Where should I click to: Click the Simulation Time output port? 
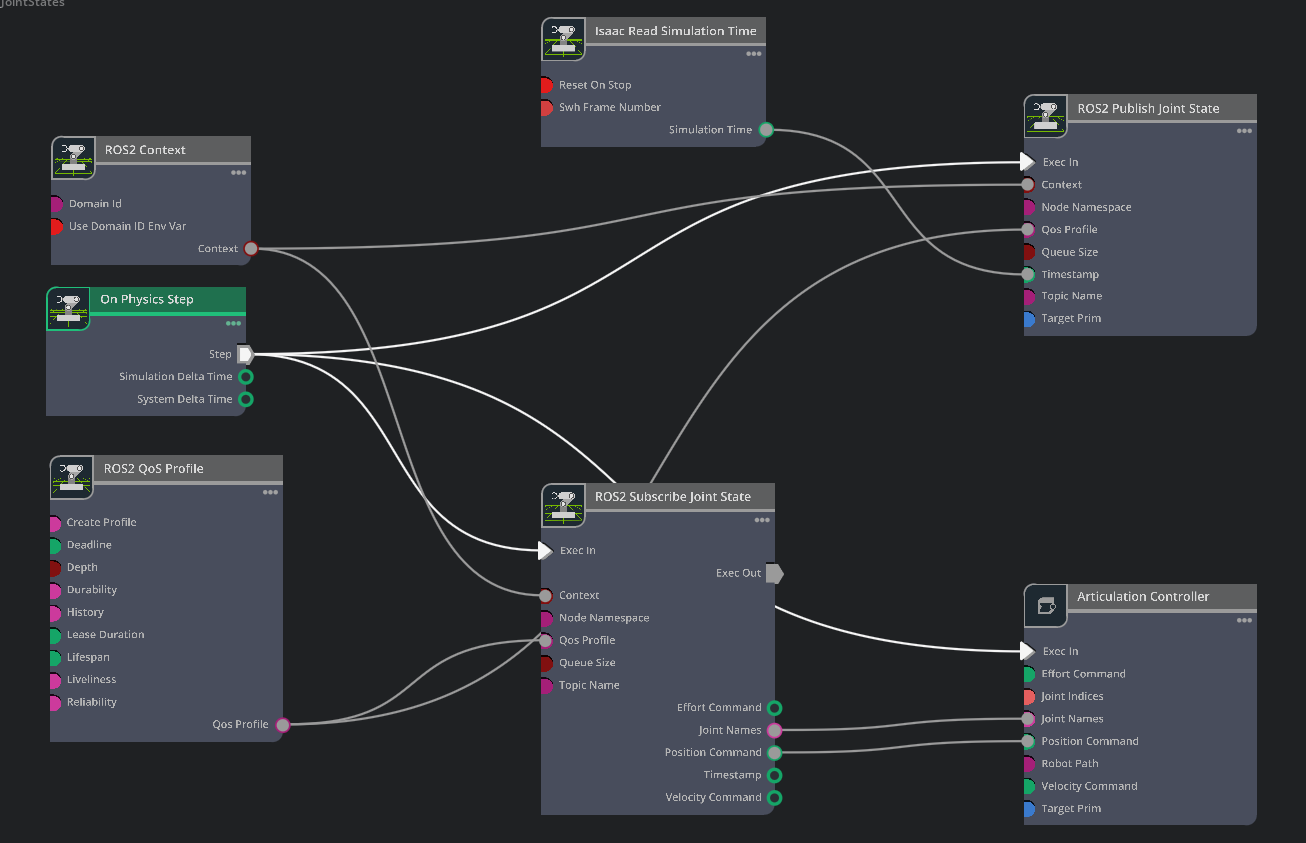point(766,130)
